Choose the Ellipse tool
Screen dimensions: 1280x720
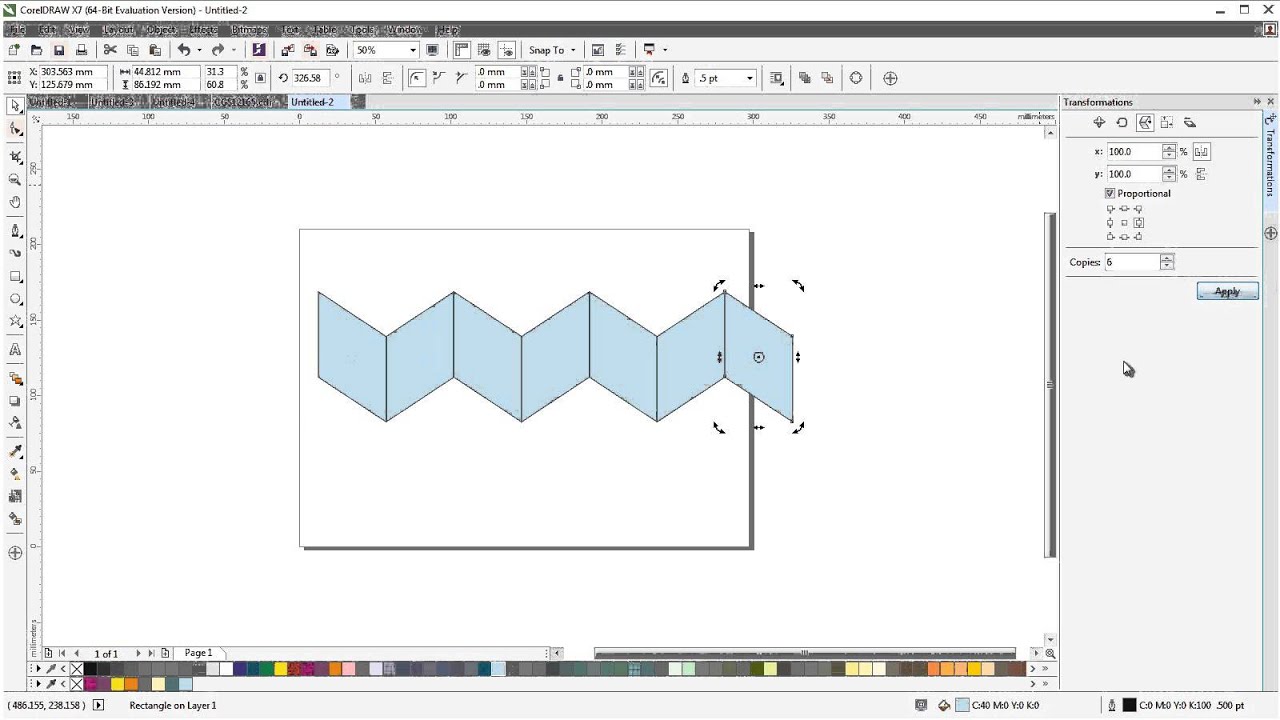point(15,299)
